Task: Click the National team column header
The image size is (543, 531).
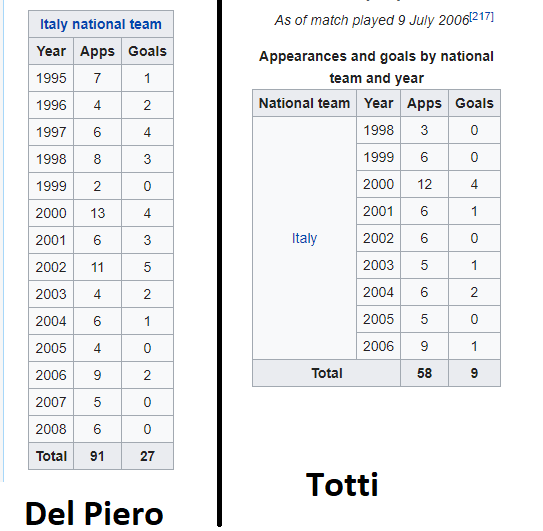Action: (x=304, y=103)
